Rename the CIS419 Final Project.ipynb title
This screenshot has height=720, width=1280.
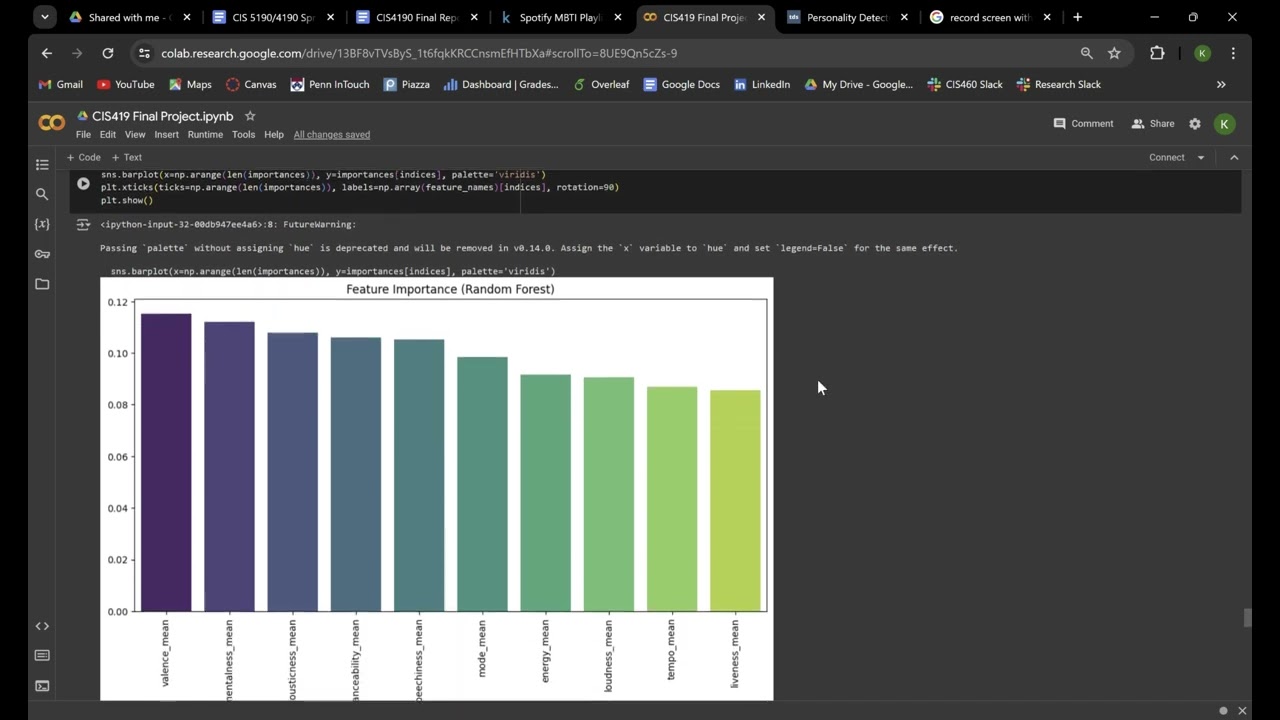163,116
